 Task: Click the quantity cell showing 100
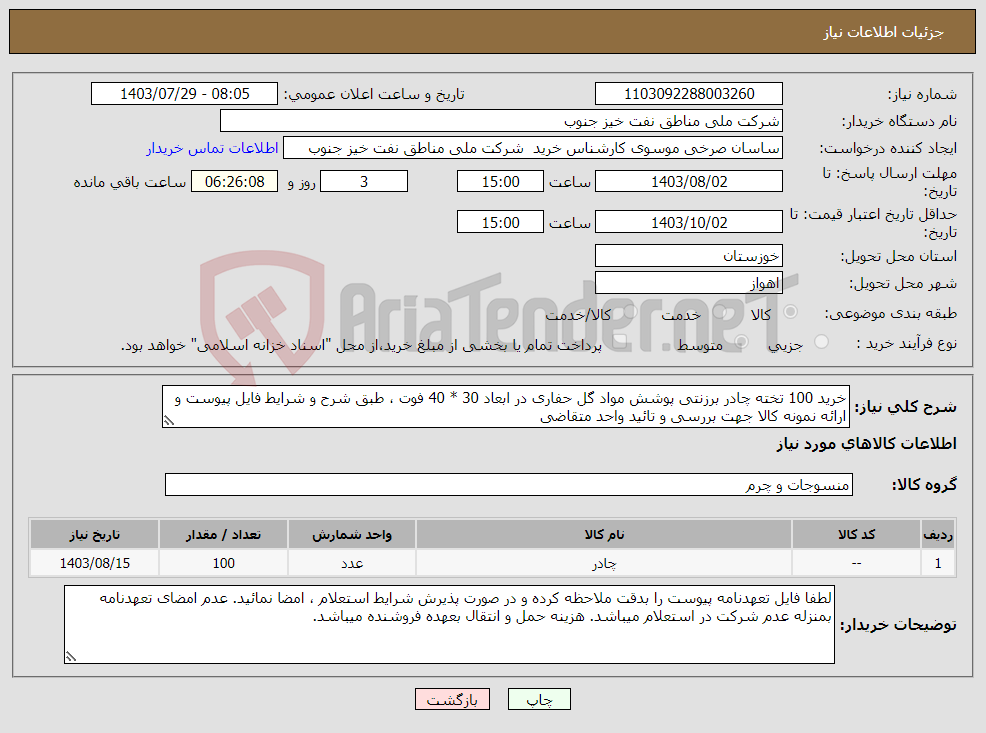point(223,563)
